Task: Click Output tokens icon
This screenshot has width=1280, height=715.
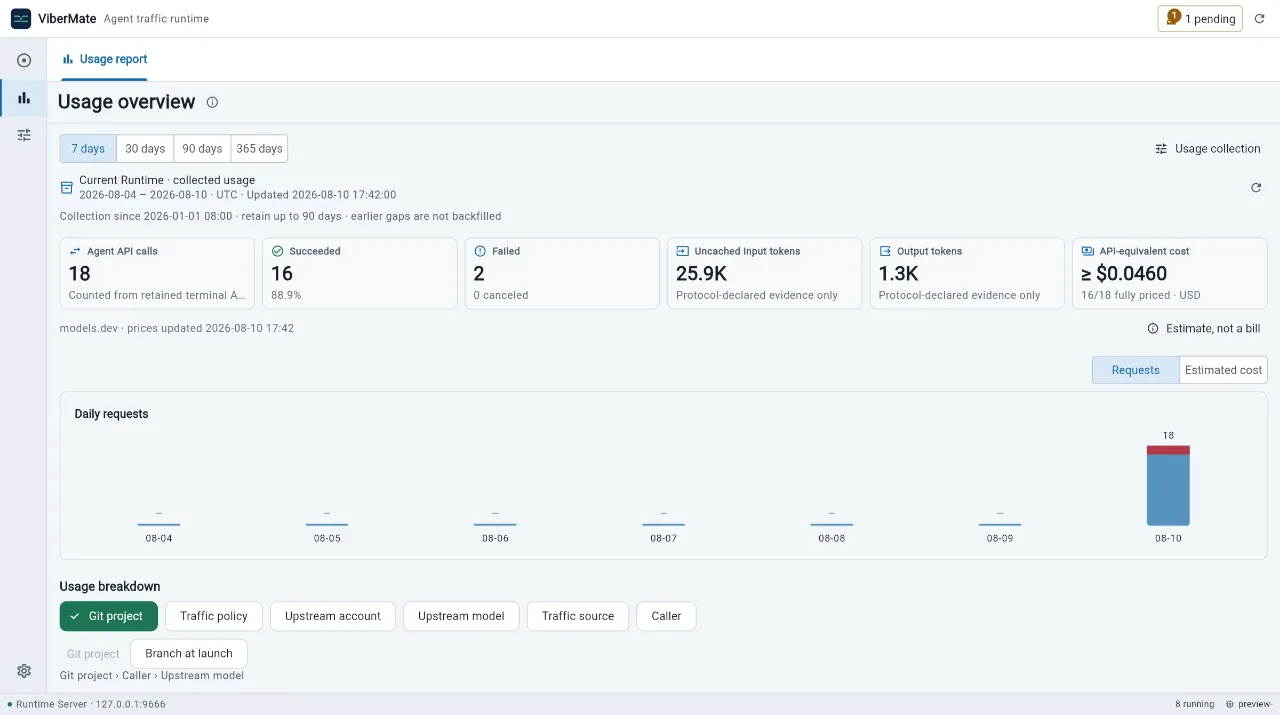Action: [x=885, y=251]
